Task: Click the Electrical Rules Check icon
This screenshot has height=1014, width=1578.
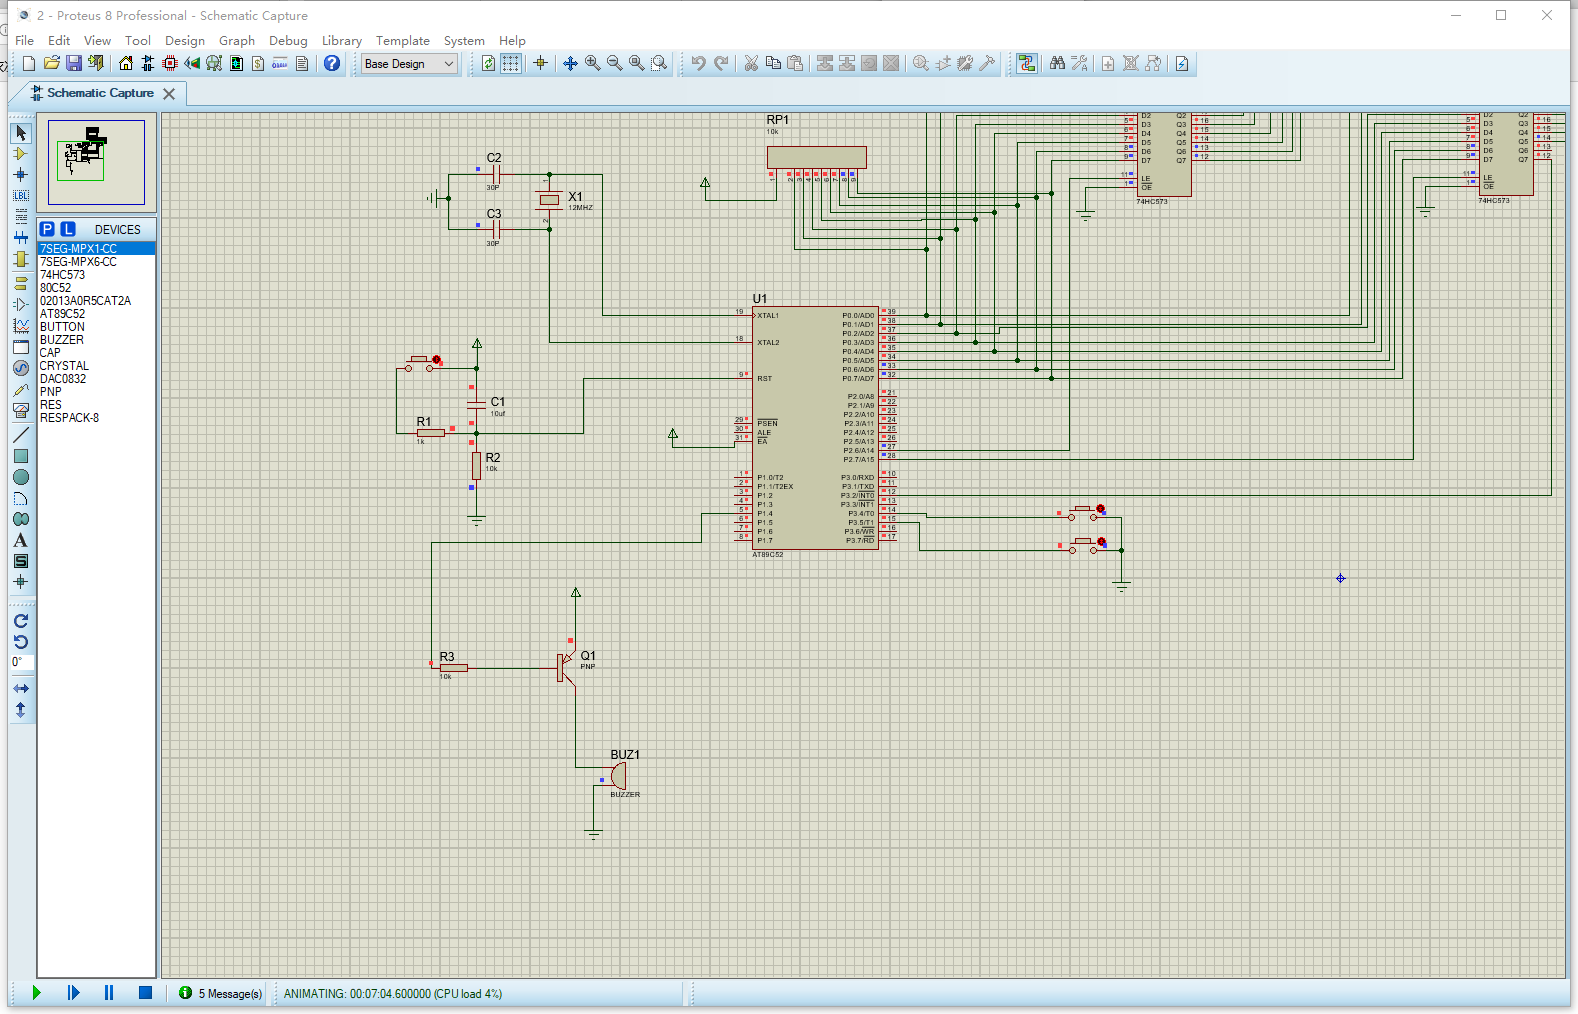Action: 1182,63
